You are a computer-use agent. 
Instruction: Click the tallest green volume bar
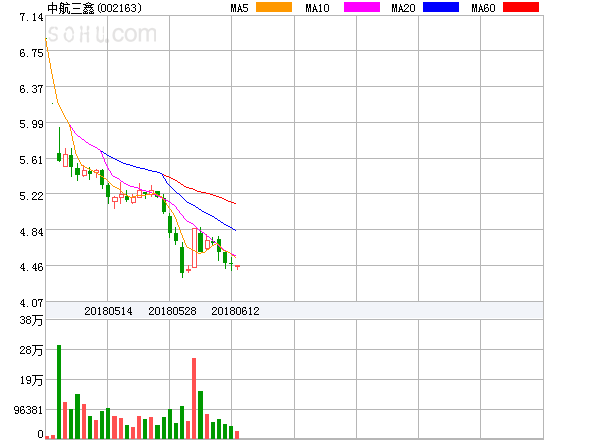pyautogui.click(x=59, y=392)
